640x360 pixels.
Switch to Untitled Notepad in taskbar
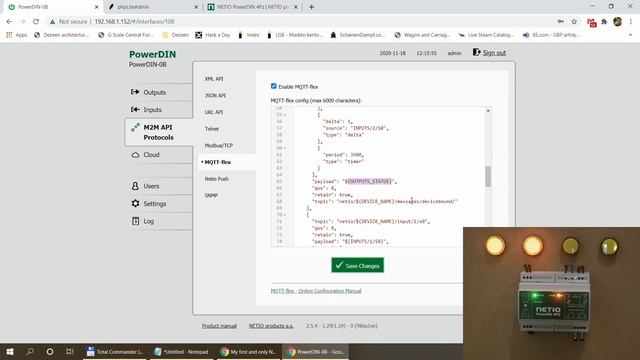182,351
